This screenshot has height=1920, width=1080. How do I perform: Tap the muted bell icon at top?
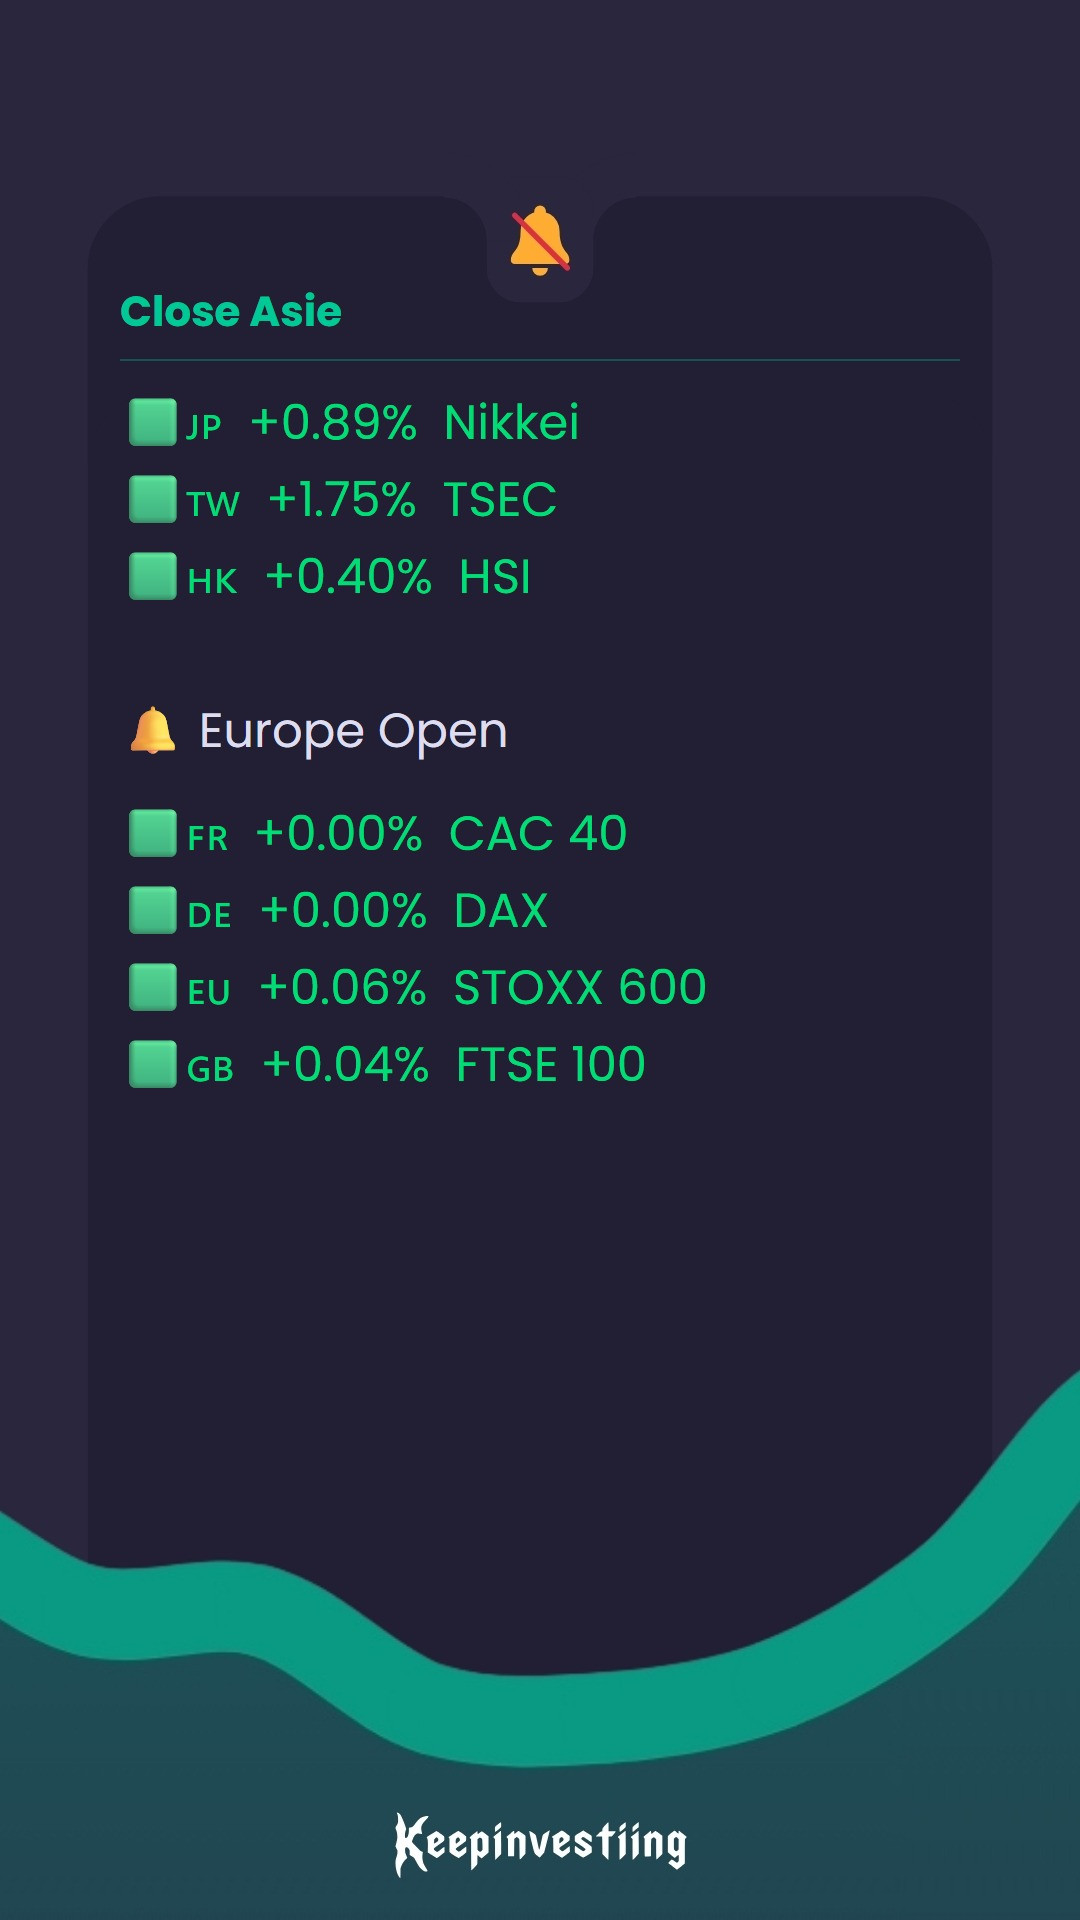tap(540, 240)
